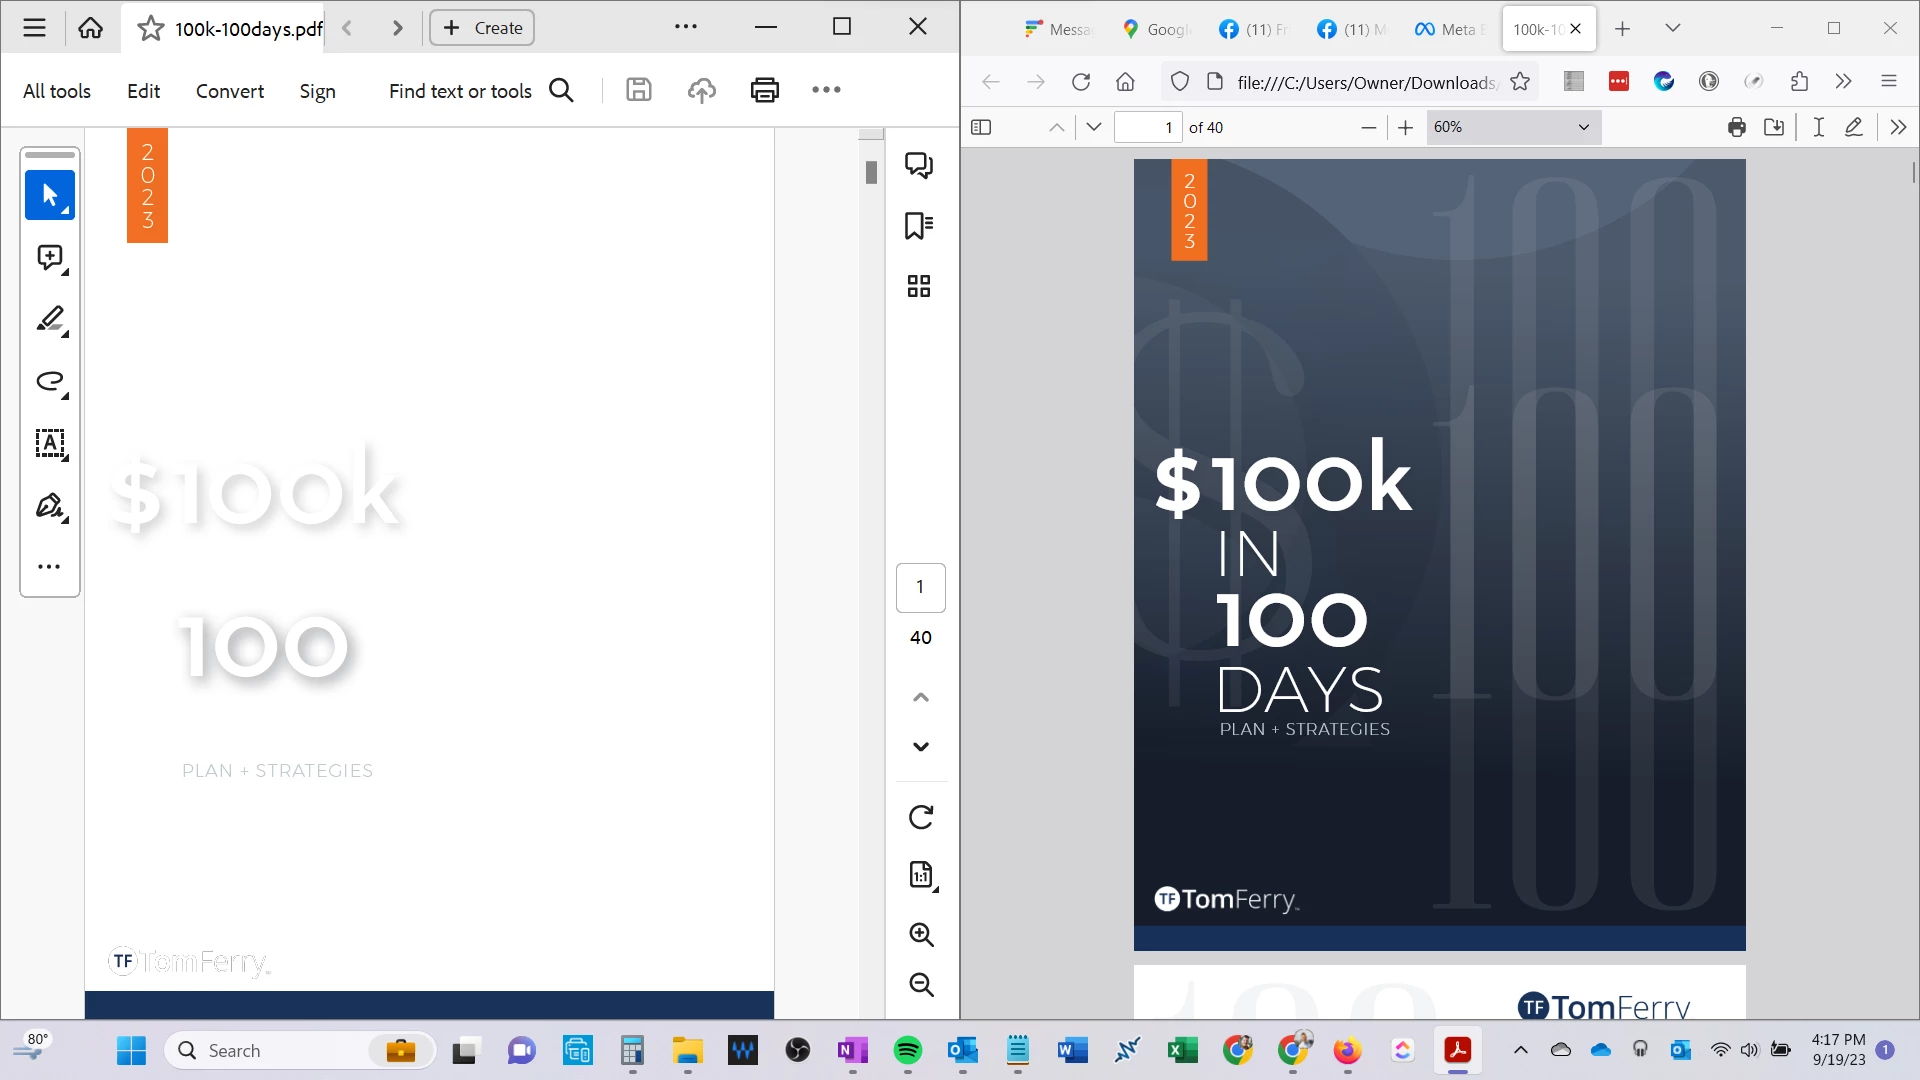
Task: Open the 60% zoom dropdown
Action: click(x=1512, y=127)
